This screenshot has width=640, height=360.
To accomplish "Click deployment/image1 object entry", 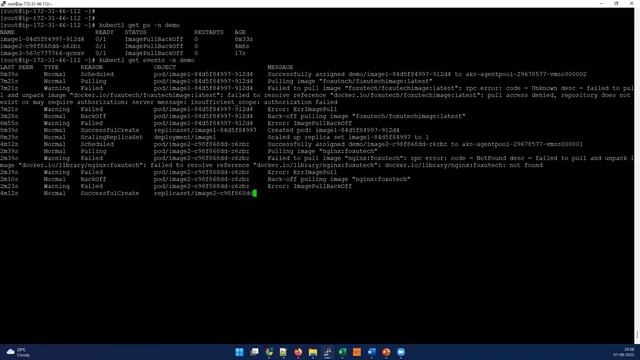I will (x=185, y=137).
